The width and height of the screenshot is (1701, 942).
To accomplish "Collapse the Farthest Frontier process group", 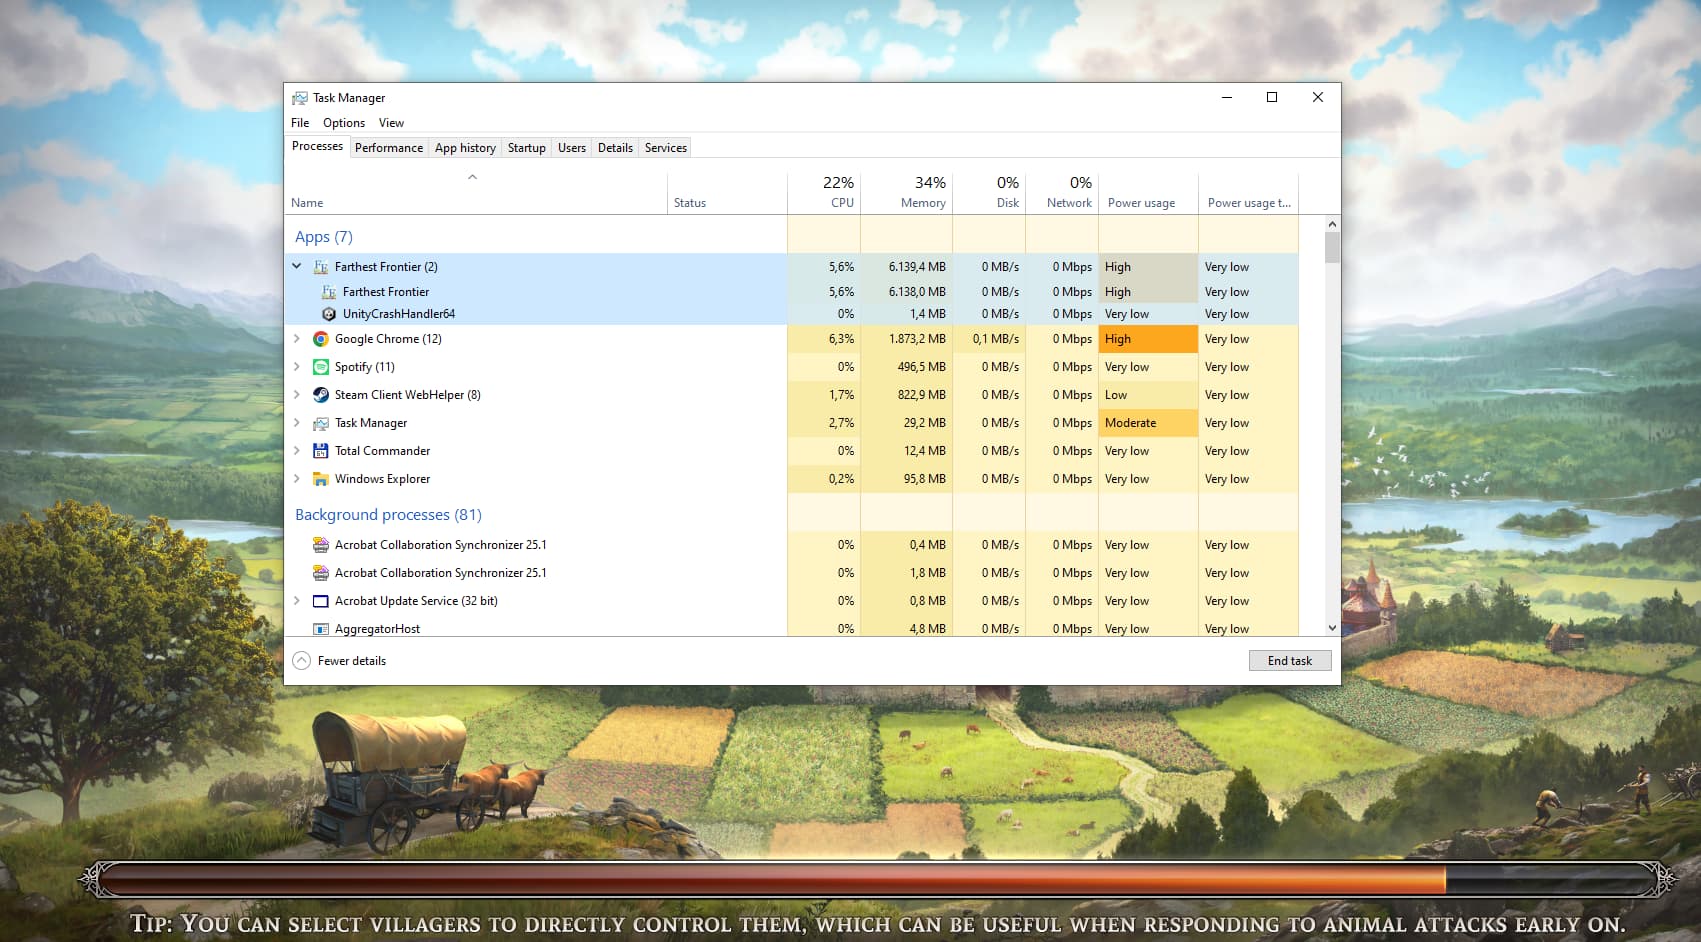I will tap(297, 266).
